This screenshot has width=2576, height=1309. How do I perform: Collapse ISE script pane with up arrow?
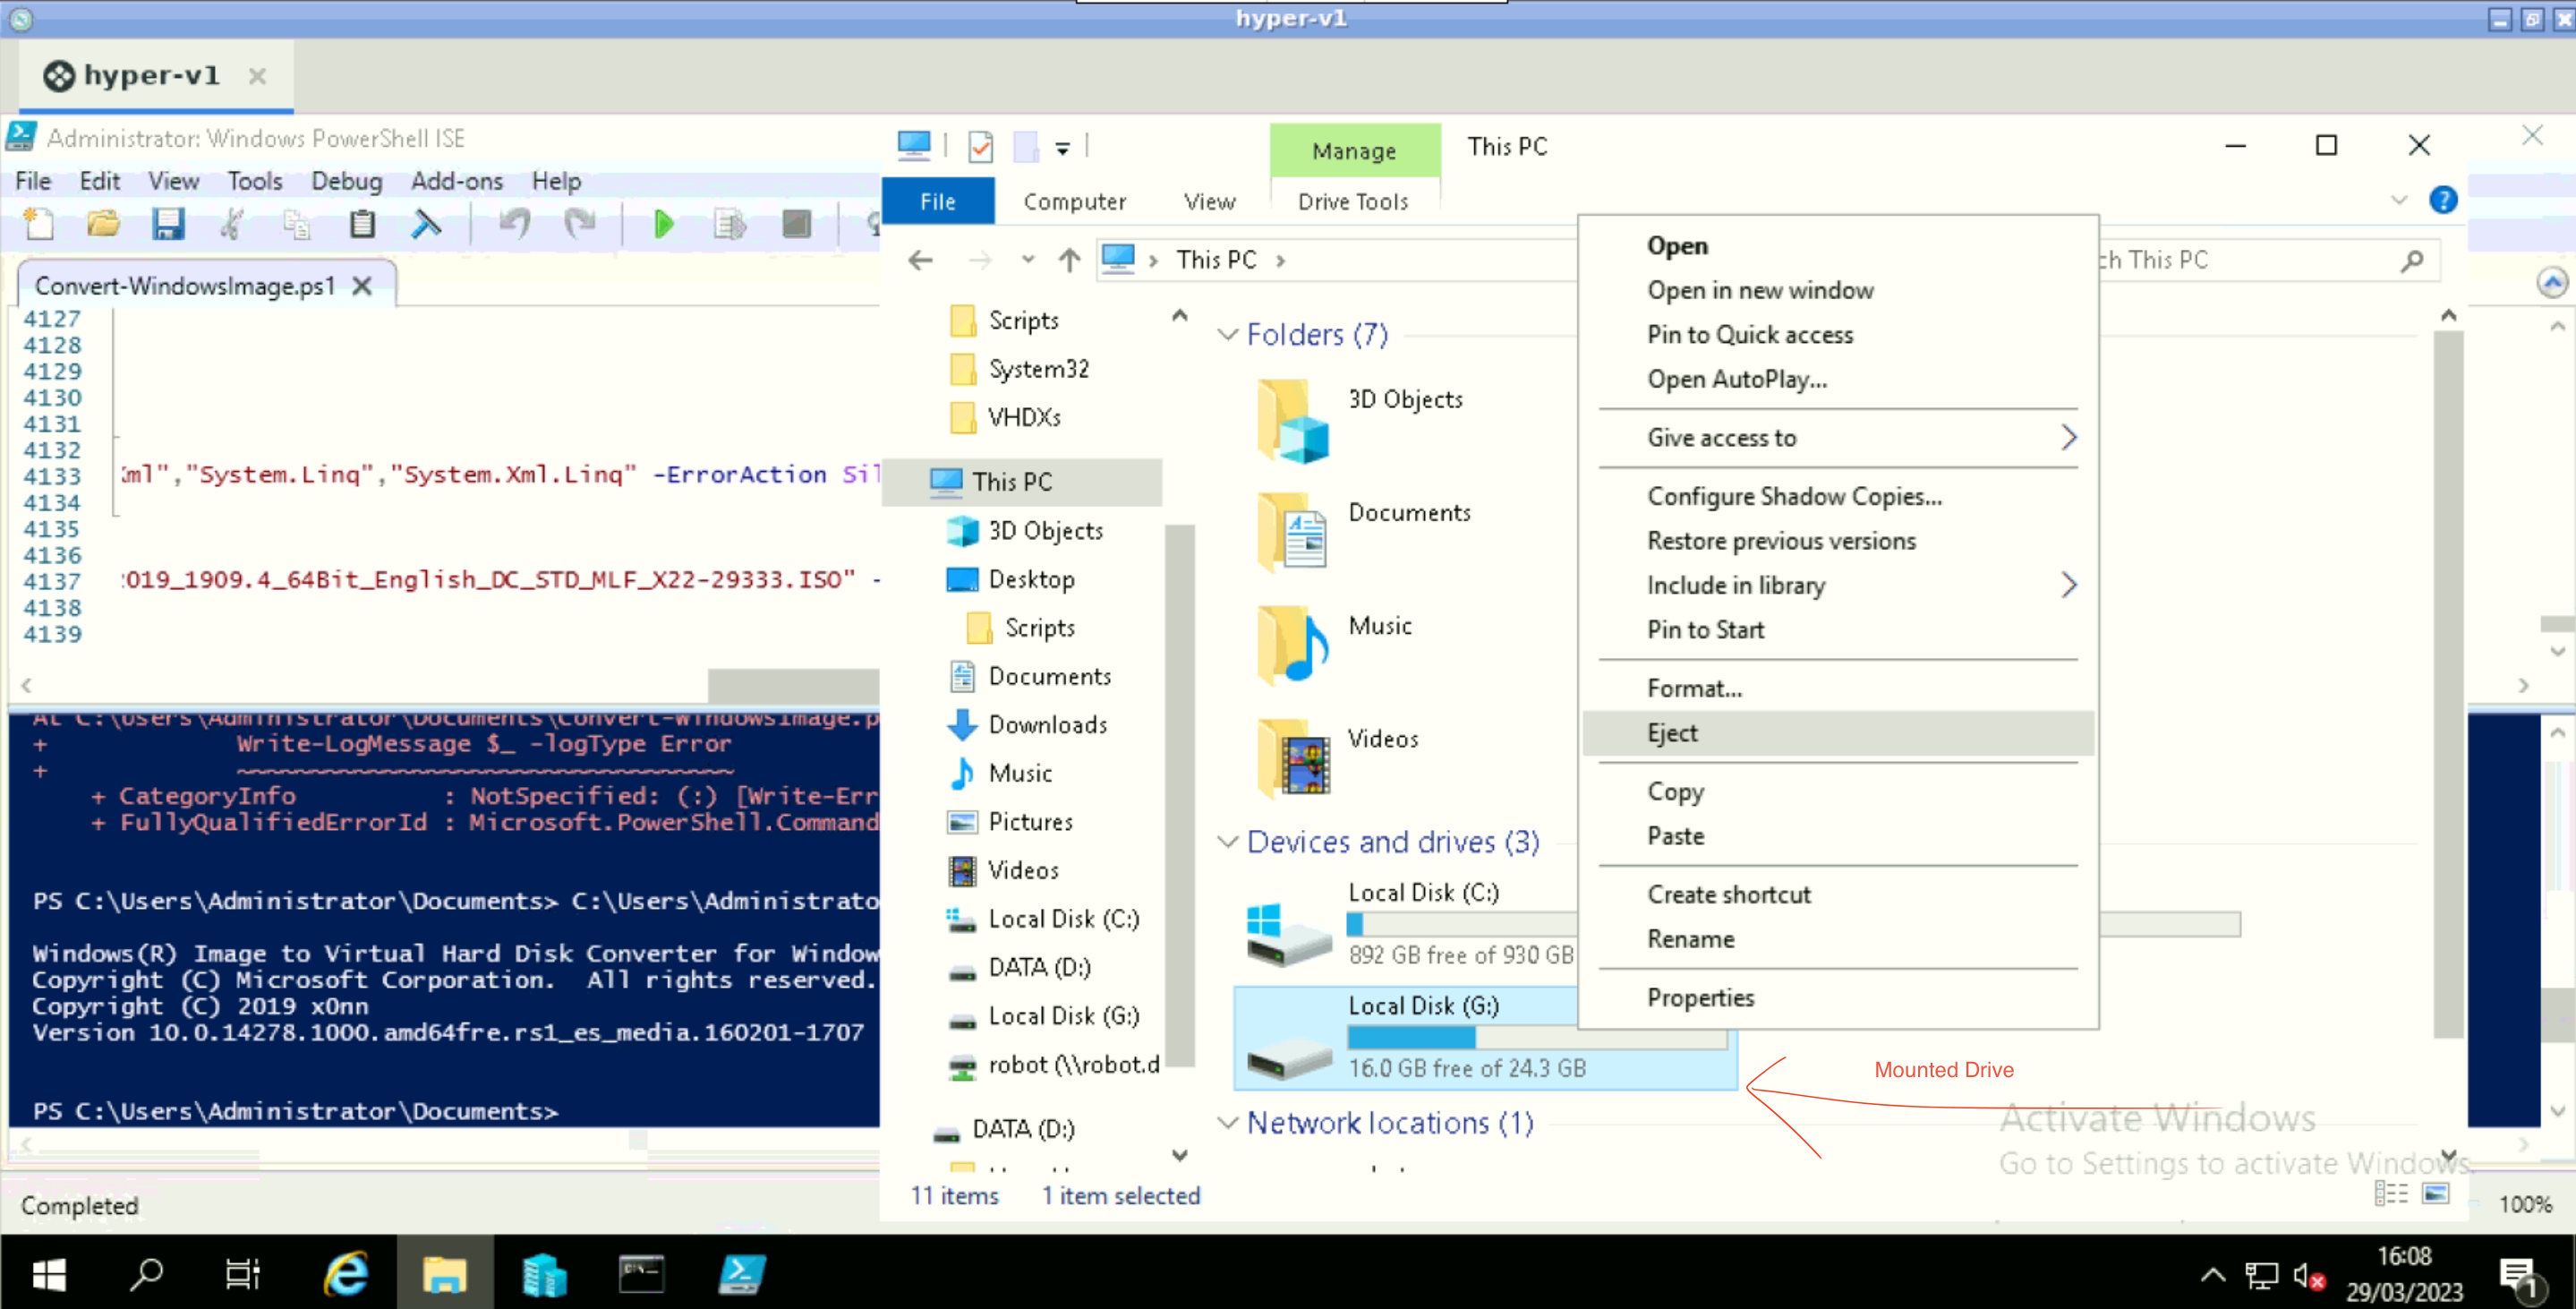[2552, 283]
